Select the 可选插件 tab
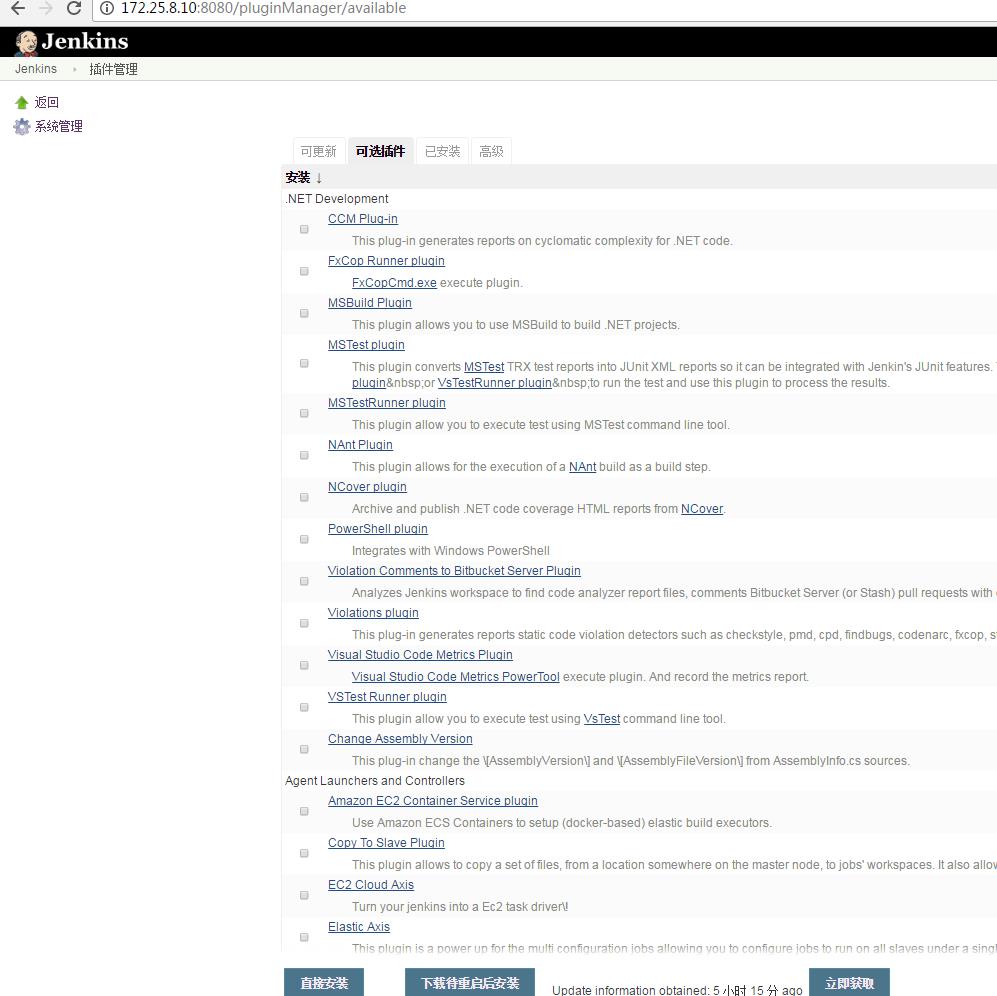 pos(380,151)
